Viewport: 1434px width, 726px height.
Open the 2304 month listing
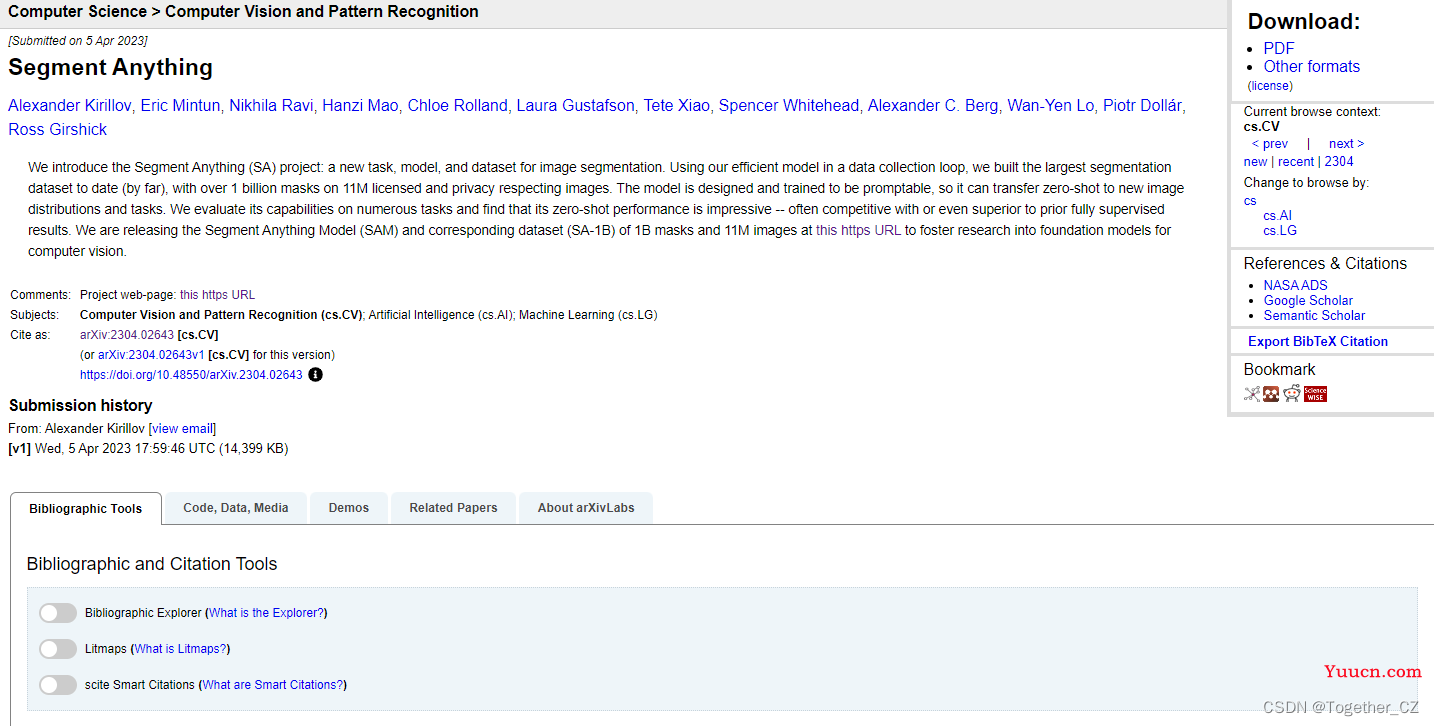click(1339, 162)
